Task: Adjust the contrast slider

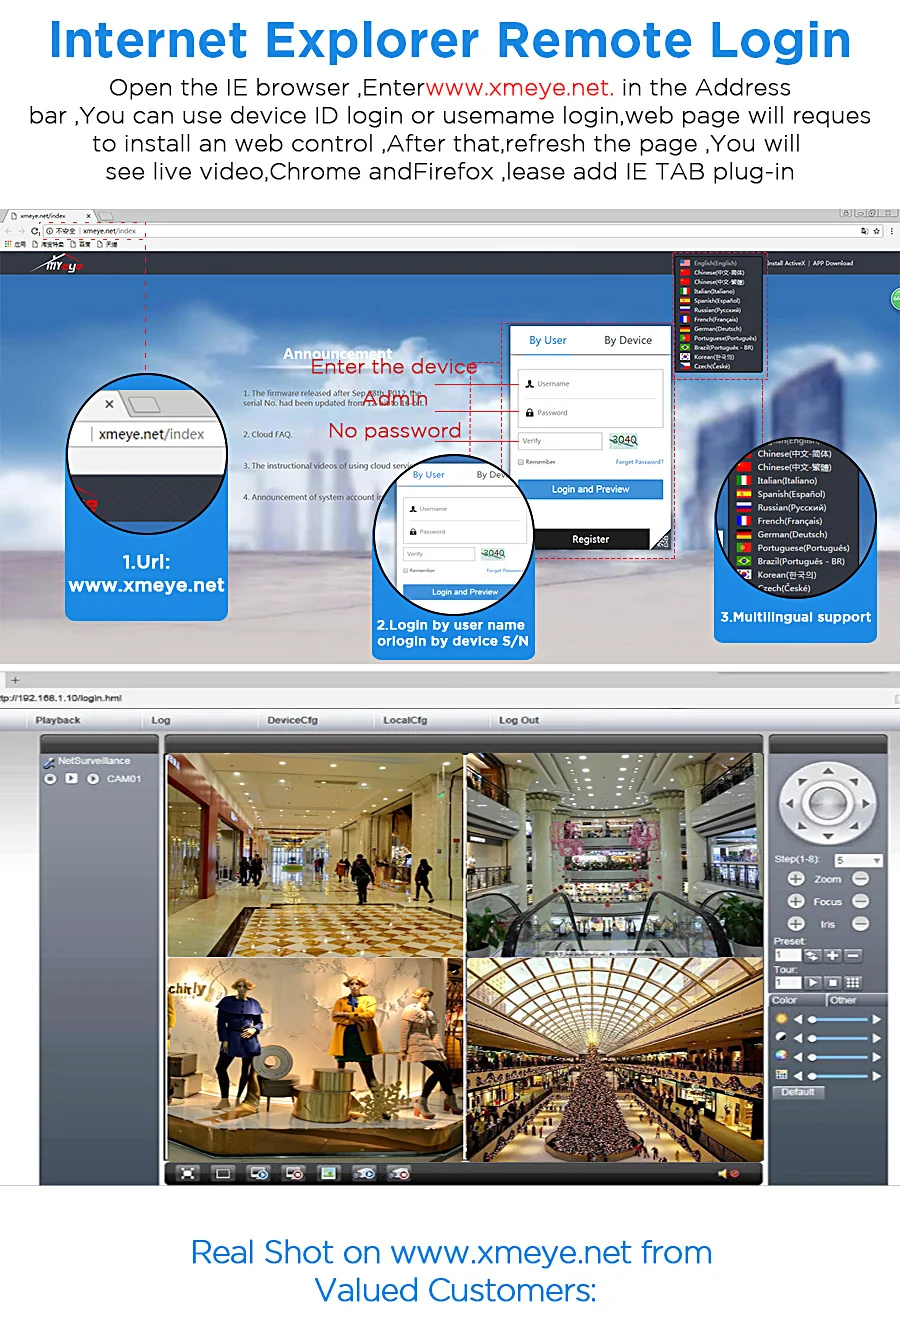Action: [x=838, y=1038]
